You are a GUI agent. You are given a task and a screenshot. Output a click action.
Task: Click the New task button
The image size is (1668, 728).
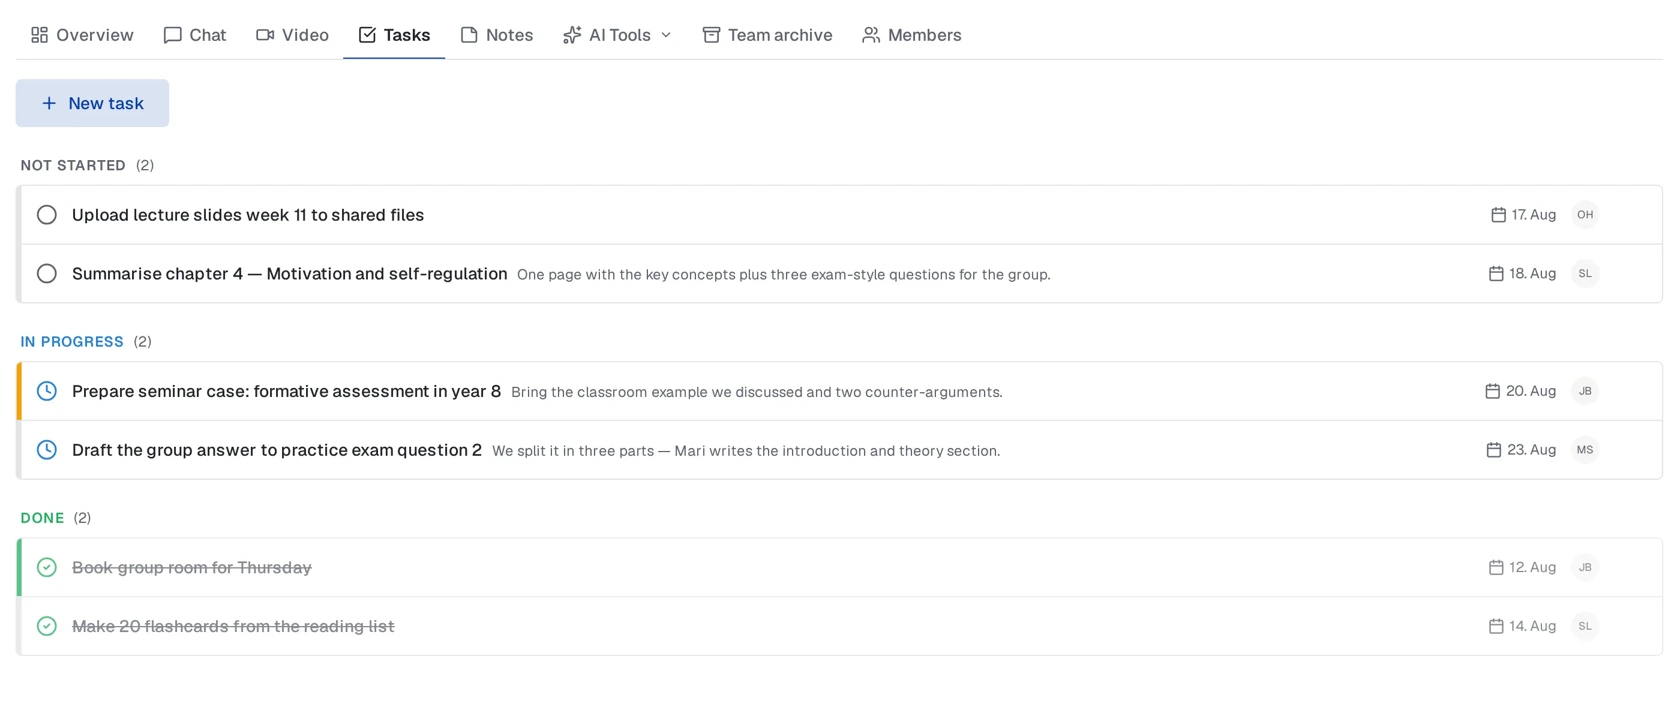[92, 103]
